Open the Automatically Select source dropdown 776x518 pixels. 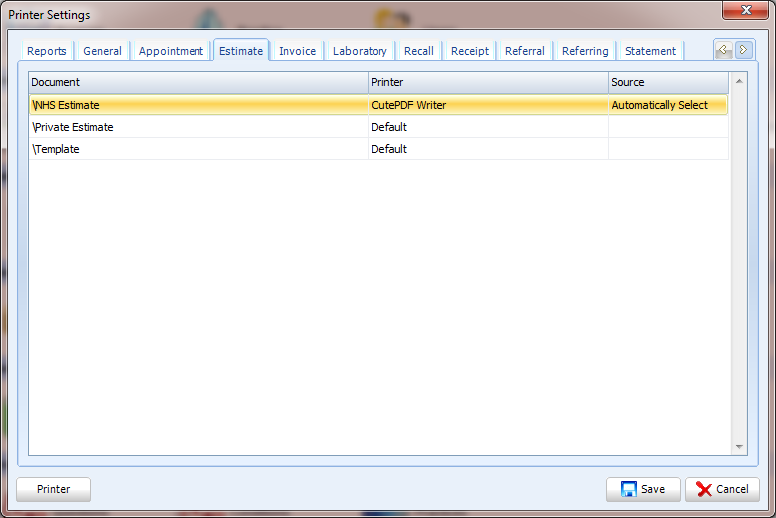tap(667, 105)
